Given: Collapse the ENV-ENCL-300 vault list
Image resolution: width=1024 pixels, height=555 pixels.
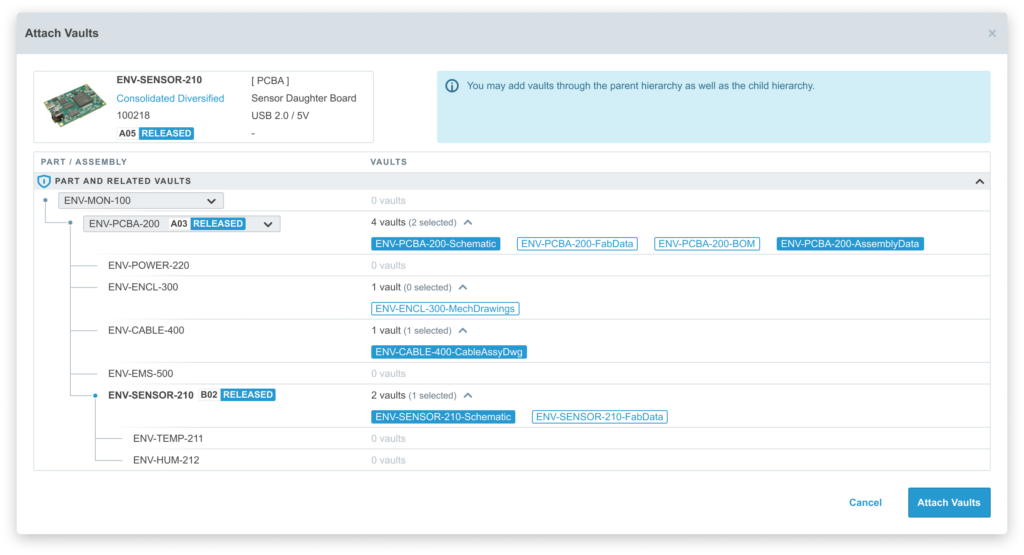Looking at the screenshot, I should pyautogui.click(x=462, y=287).
